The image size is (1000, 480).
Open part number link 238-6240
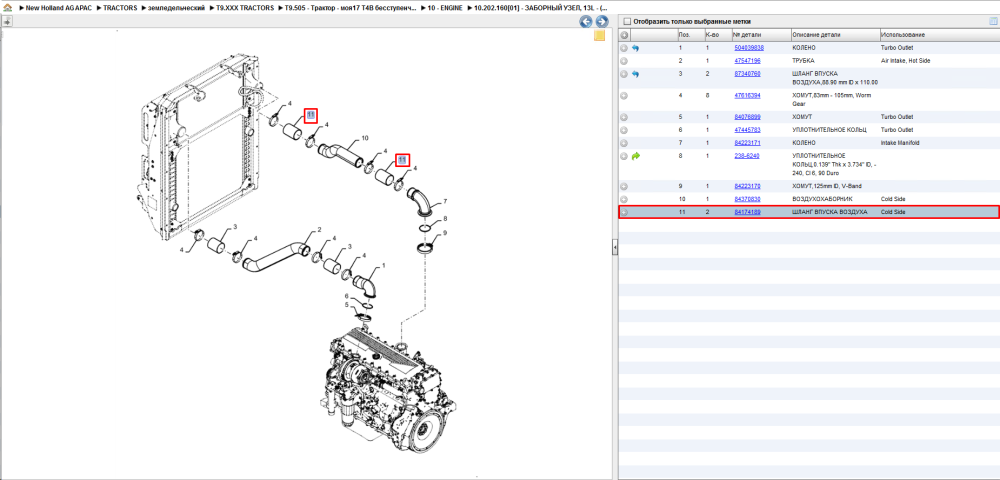click(747, 156)
